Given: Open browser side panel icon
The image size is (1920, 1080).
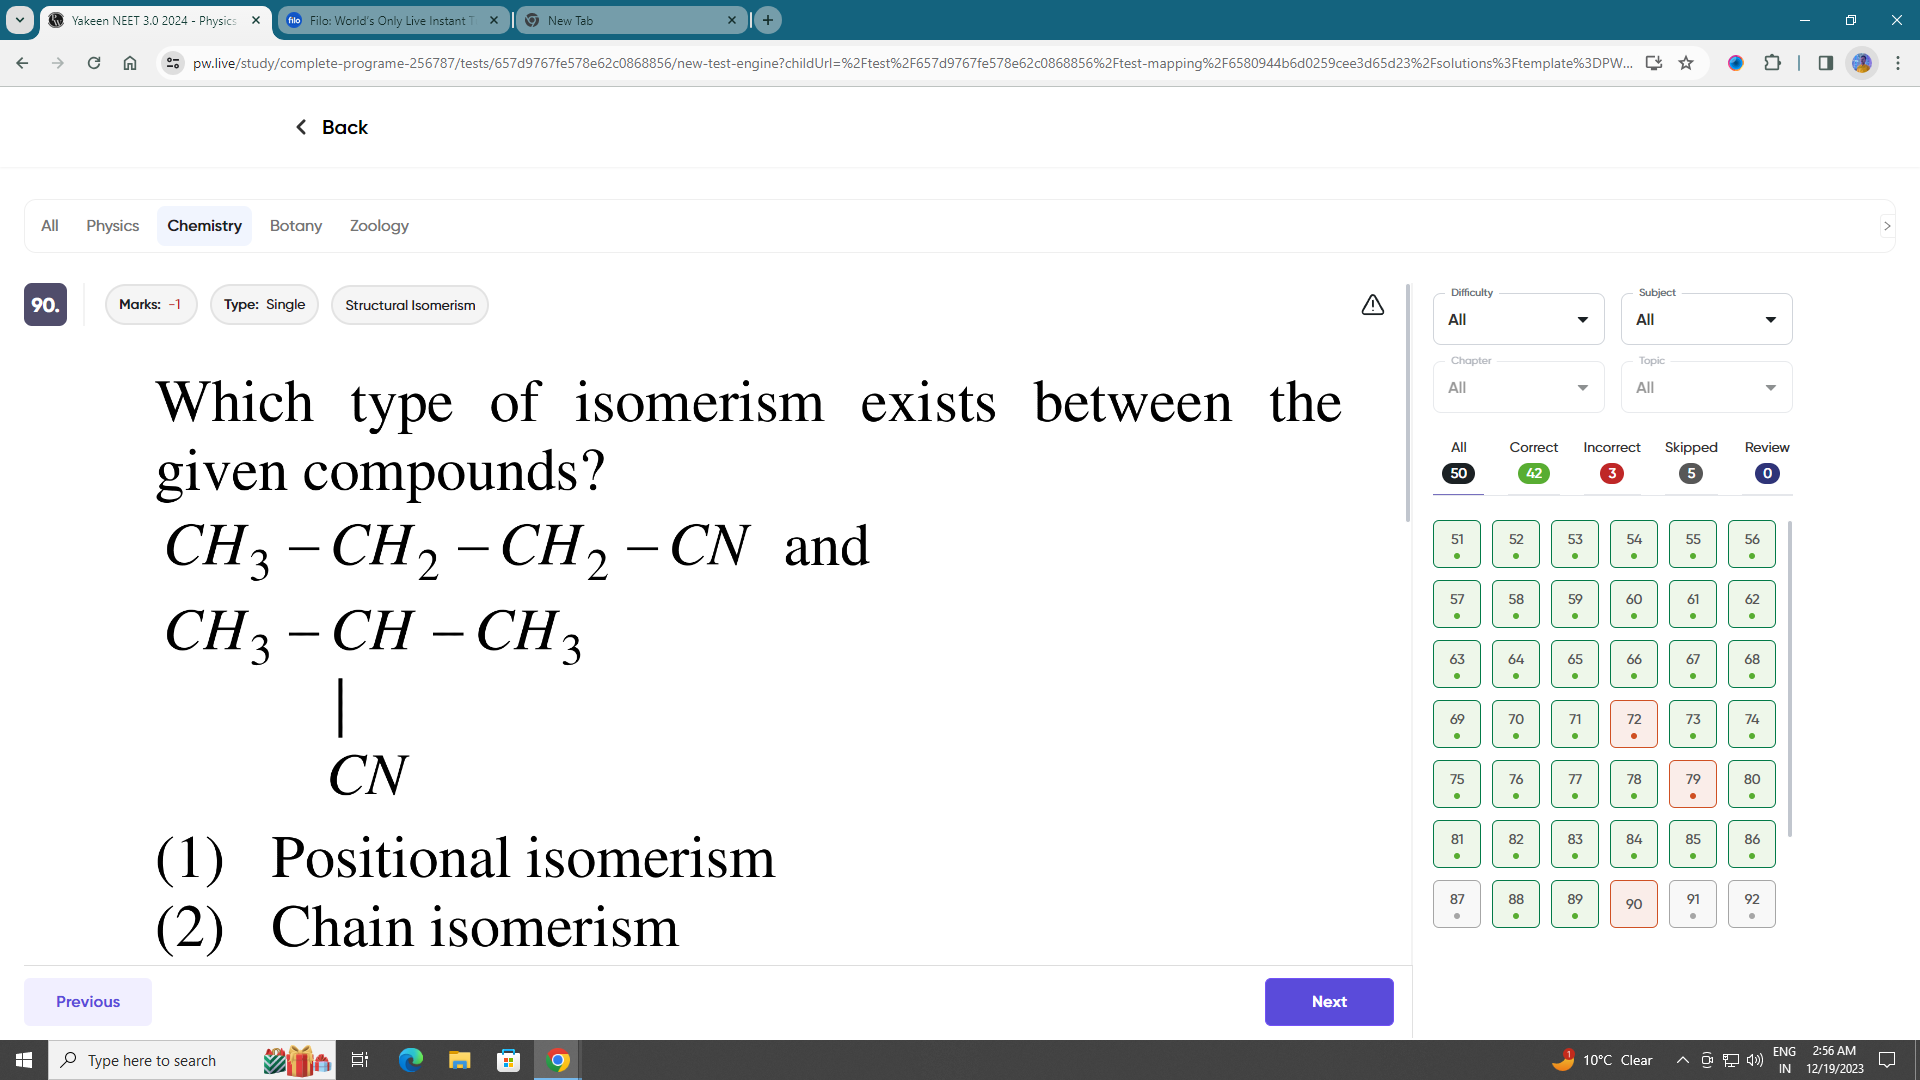Looking at the screenshot, I should pyautogui.click(x=1825, y=63).
